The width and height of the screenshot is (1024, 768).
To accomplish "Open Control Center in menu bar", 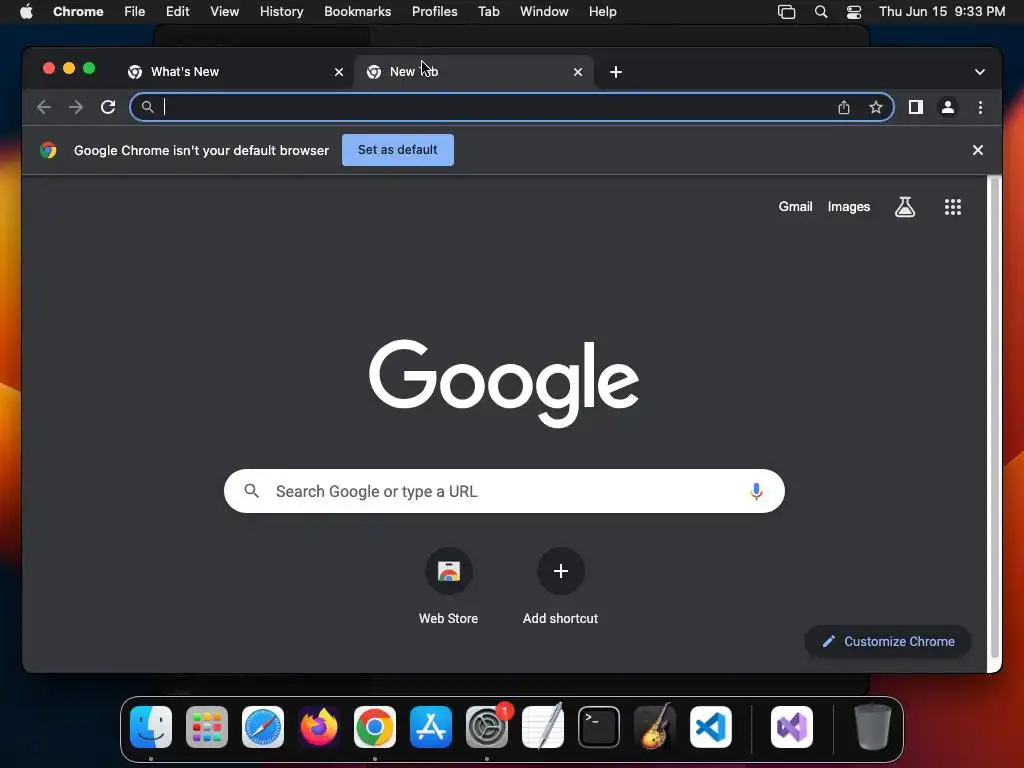I will 854,12.
